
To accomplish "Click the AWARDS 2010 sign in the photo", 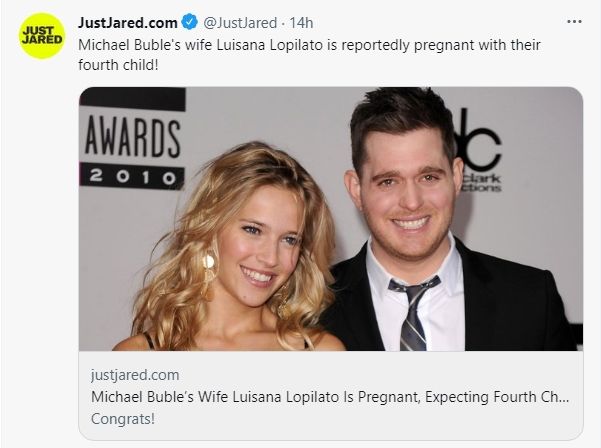I will coord(133,139).
